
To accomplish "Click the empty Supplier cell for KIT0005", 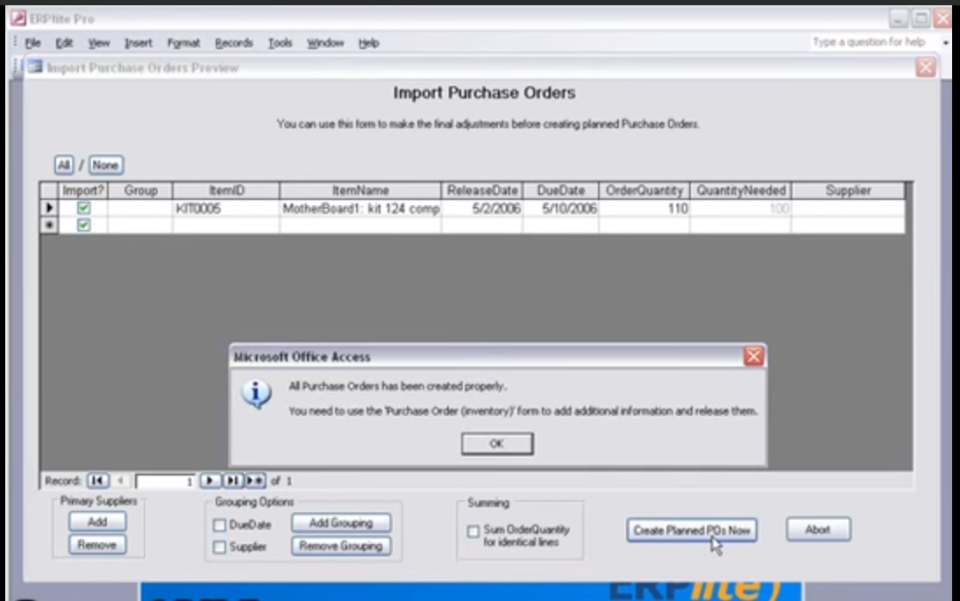I will [x=848, y=209].
